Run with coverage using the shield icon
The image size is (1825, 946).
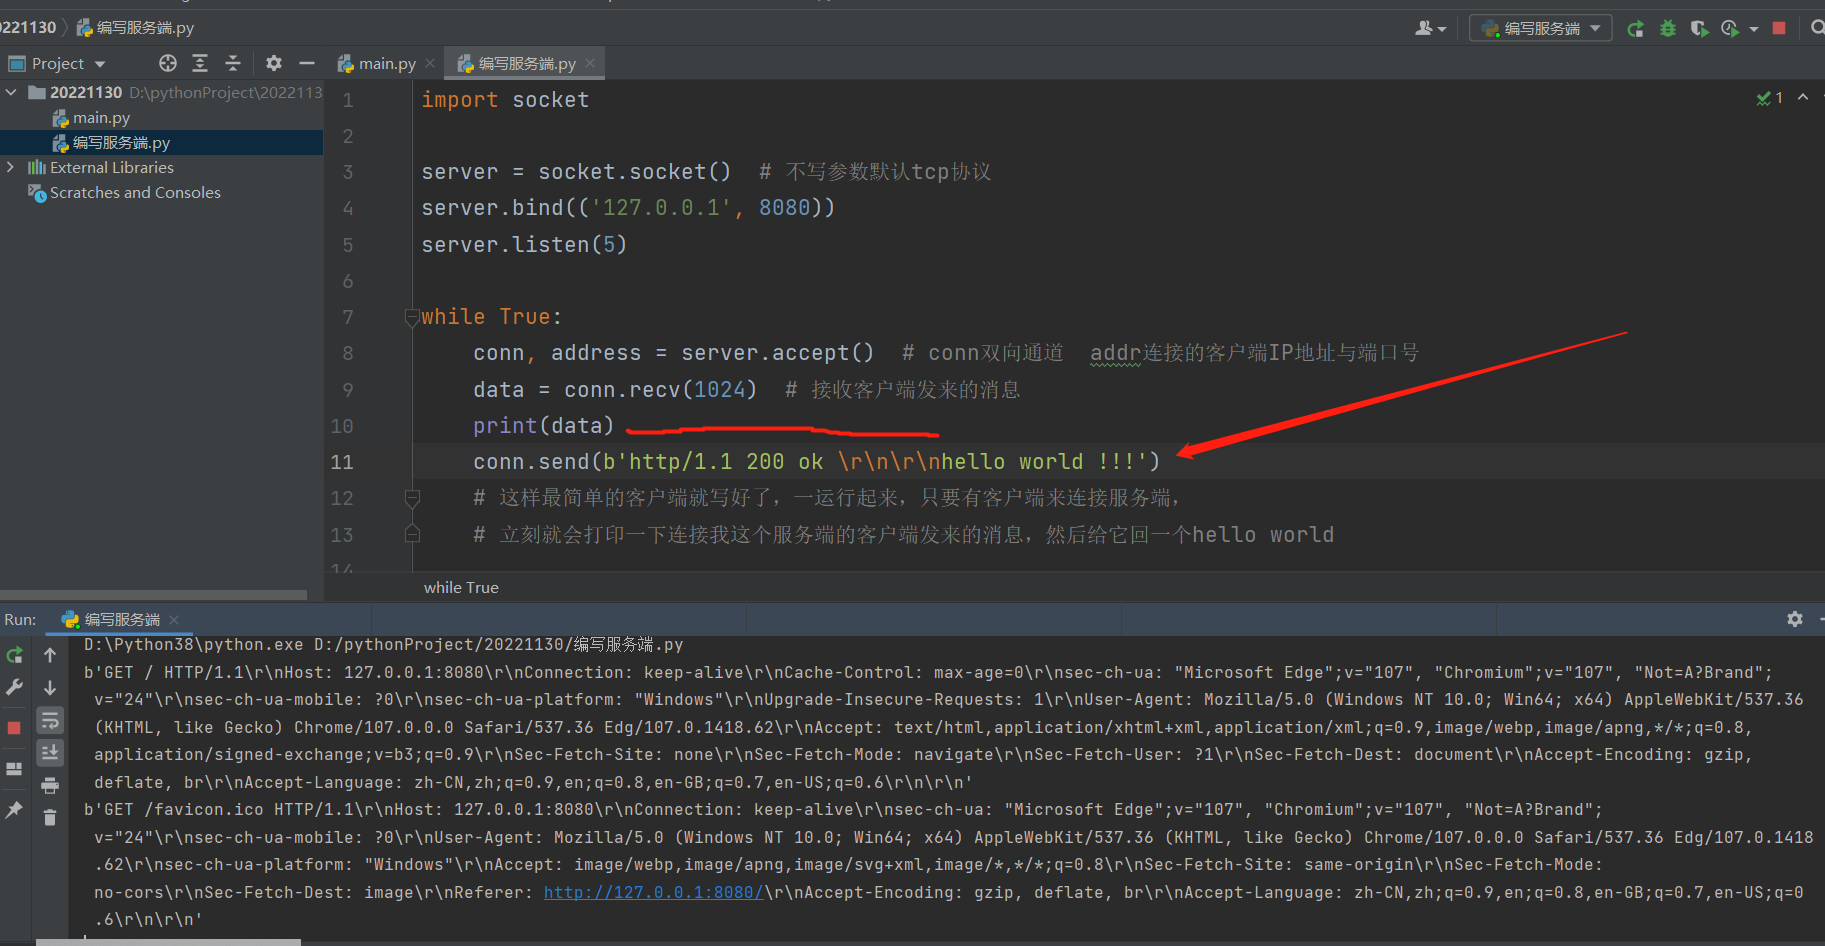[x=1699, y=29]
